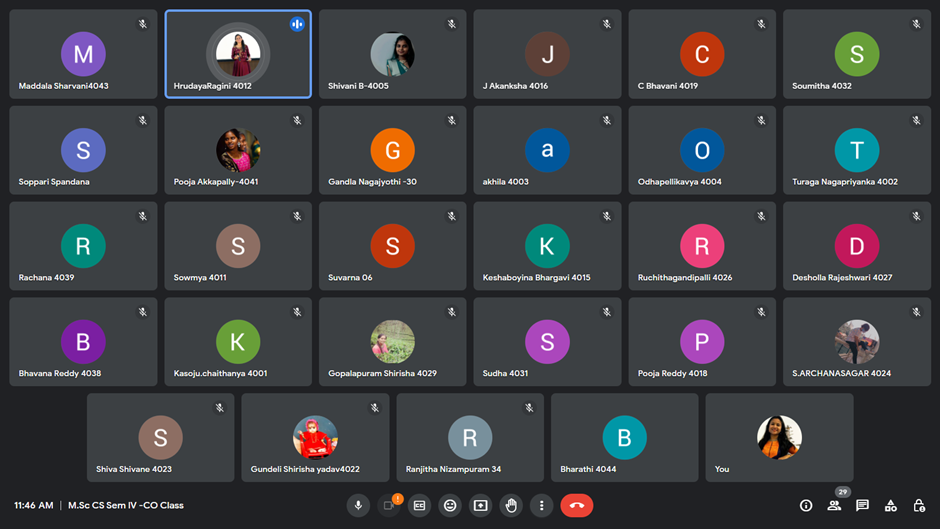
Task: Click the '11:46 AM' clock text
Action: click(34, 505)
